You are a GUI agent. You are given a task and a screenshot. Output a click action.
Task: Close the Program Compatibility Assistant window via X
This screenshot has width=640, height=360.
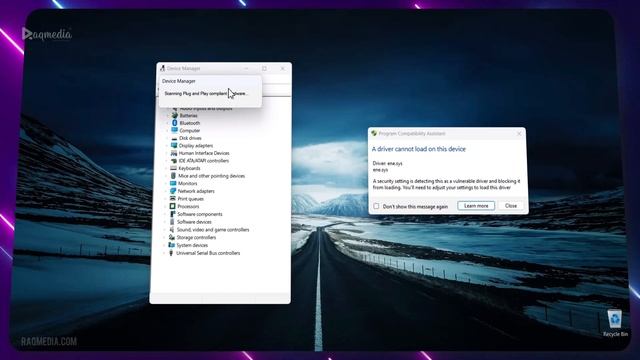click(519, 133)
